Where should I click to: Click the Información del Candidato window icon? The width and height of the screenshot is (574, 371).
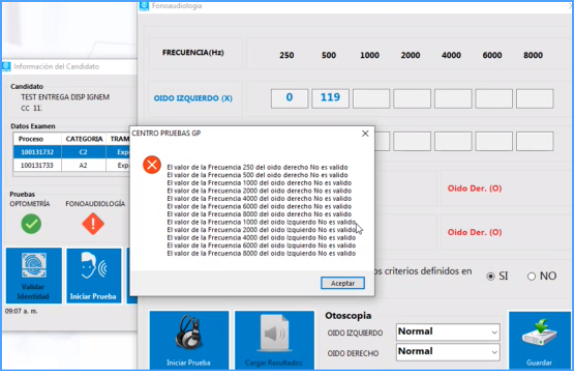6,66
